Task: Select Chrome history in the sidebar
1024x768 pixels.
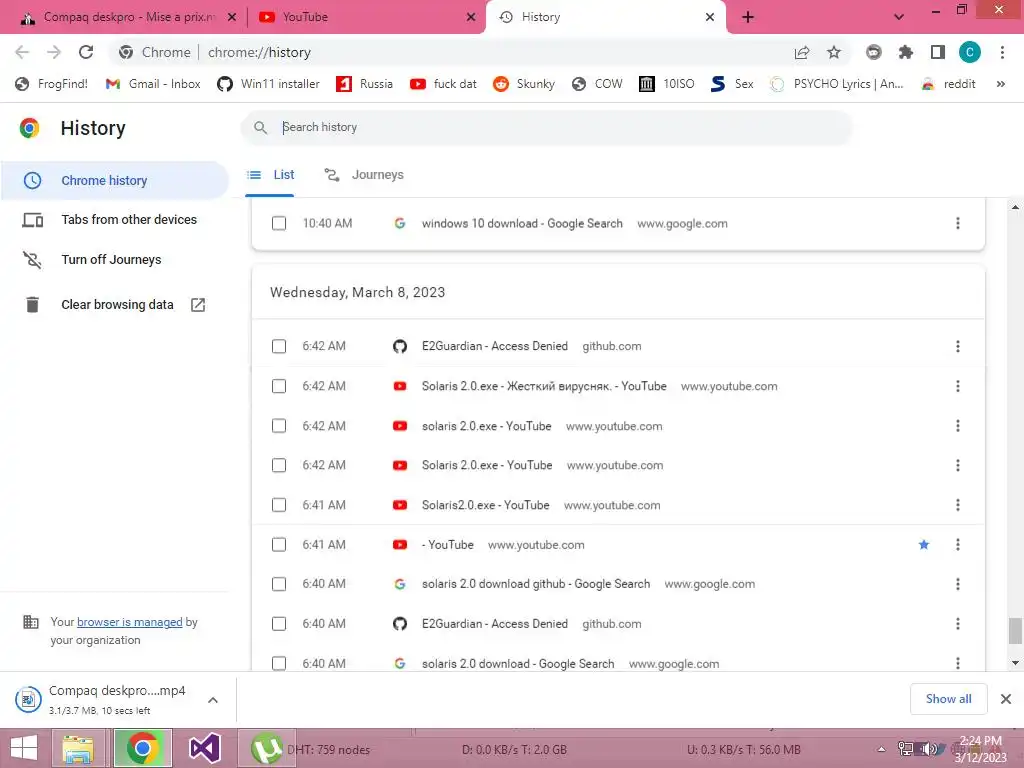Action: click(115, 180)
